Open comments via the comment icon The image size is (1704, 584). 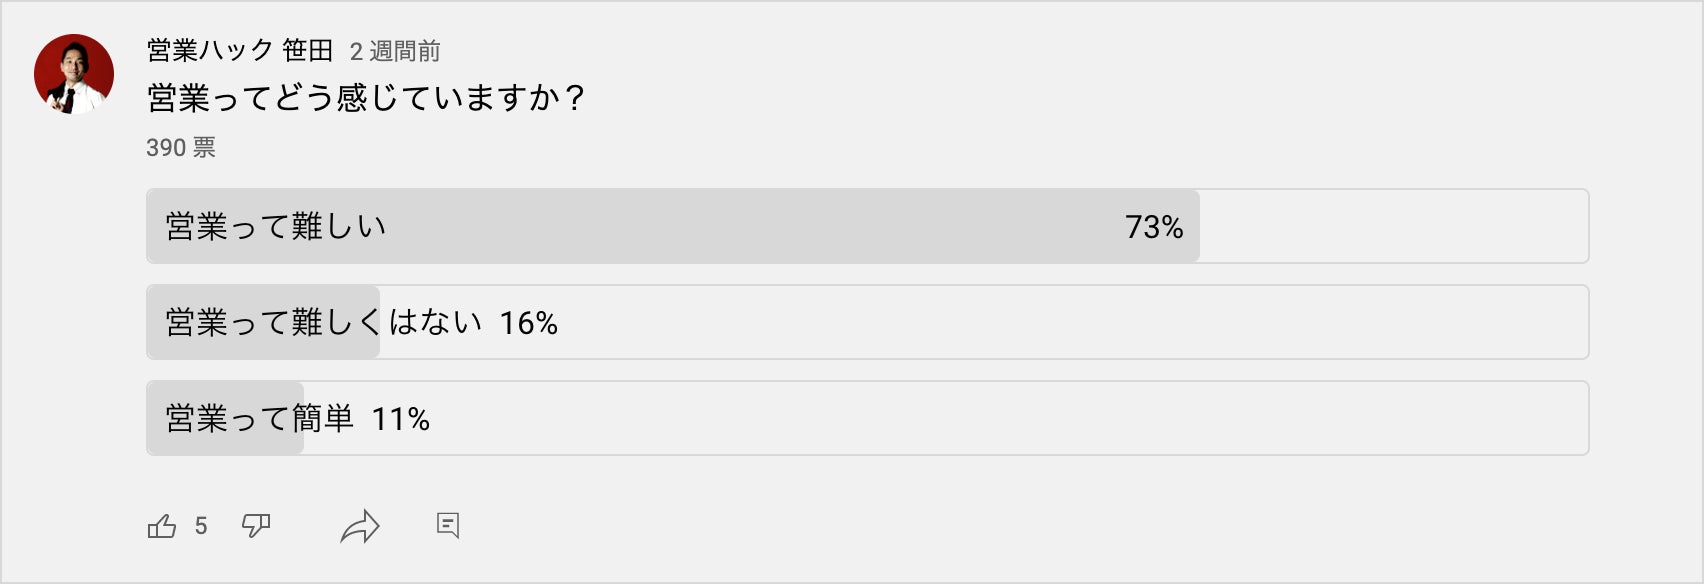tap(448, 525)
